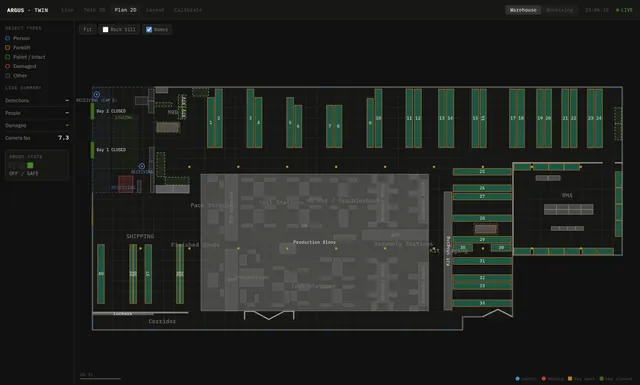Open the Layout tab

[155, 10]
